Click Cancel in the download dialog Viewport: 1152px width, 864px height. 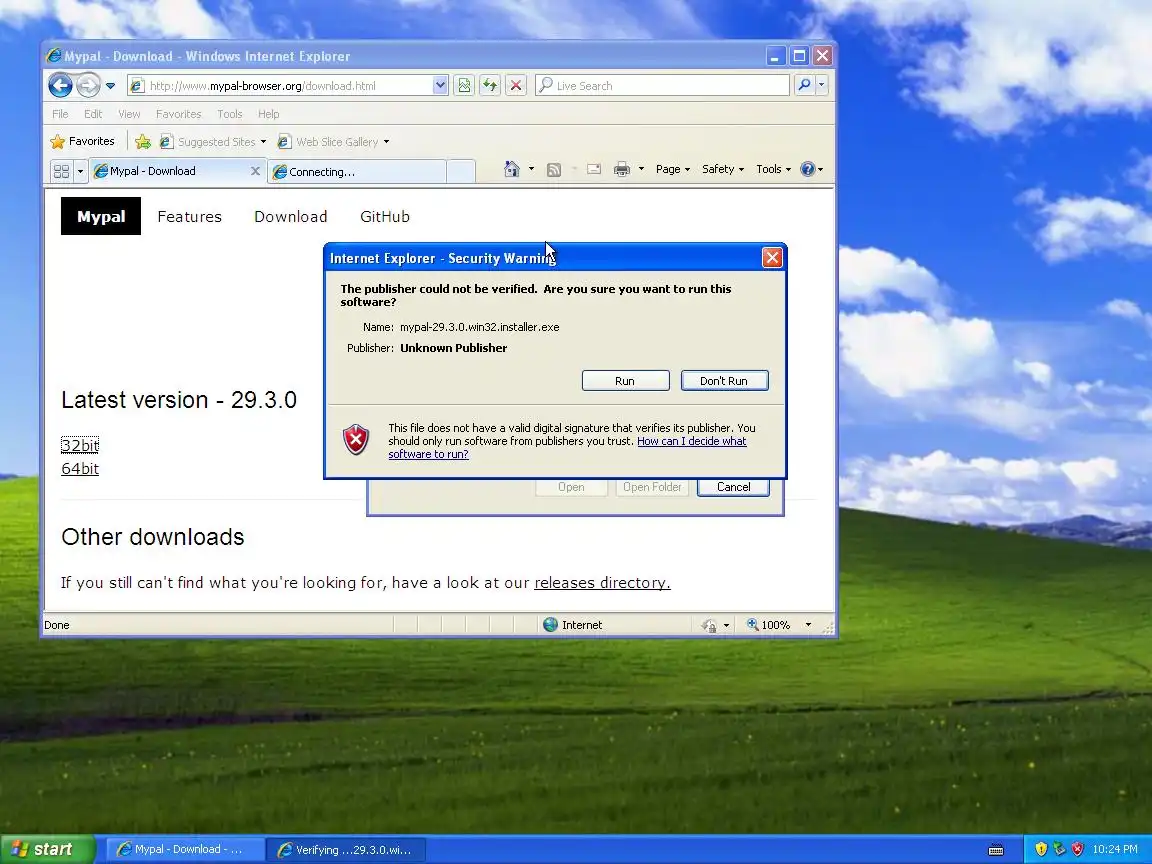coord(733,487)
